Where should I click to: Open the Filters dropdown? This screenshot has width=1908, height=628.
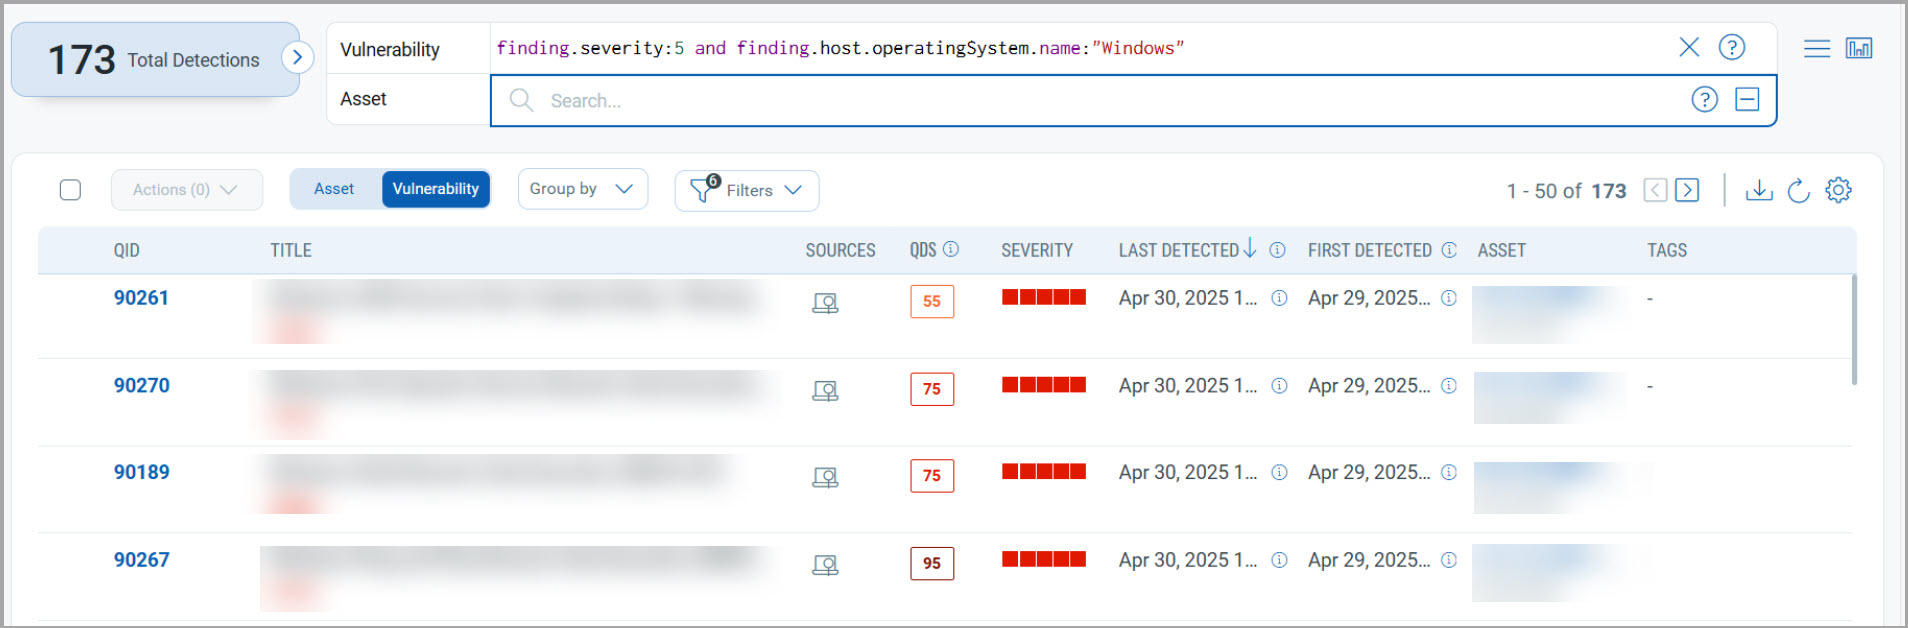[747, 190]
